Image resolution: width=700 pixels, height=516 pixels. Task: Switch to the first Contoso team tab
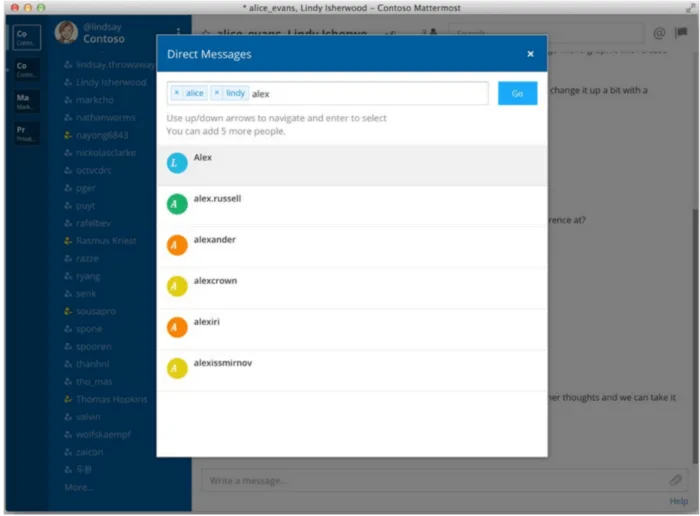[27, 37]
